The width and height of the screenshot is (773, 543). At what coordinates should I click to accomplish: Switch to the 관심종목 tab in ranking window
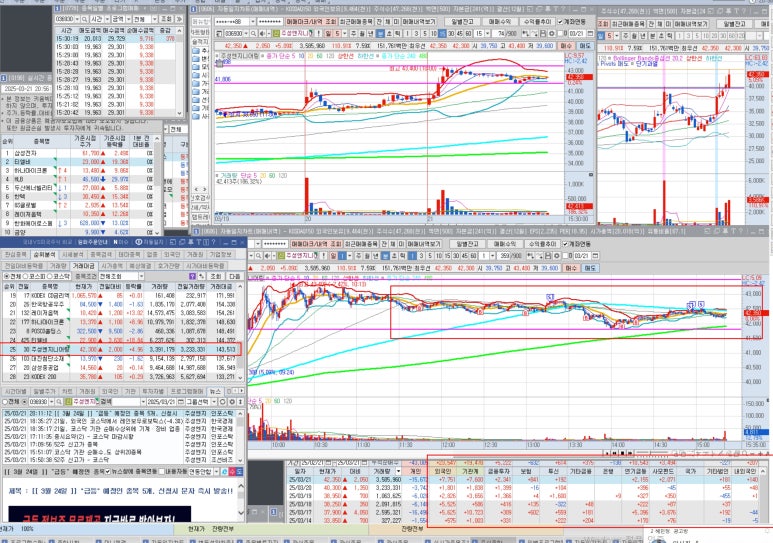[x=16, y=254]
